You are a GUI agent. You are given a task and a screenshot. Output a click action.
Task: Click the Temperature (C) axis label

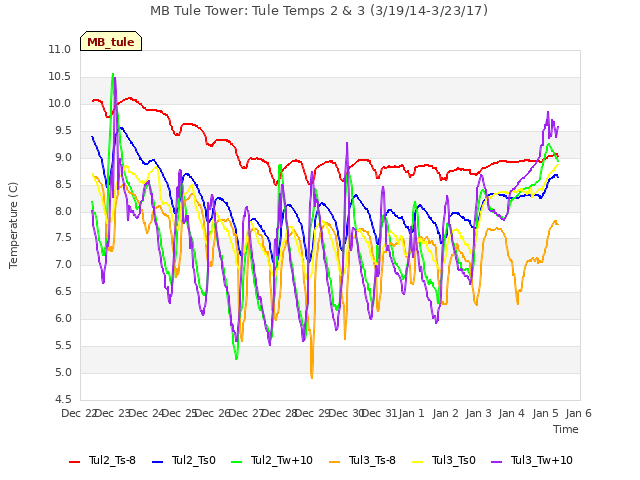pos(13,225)
